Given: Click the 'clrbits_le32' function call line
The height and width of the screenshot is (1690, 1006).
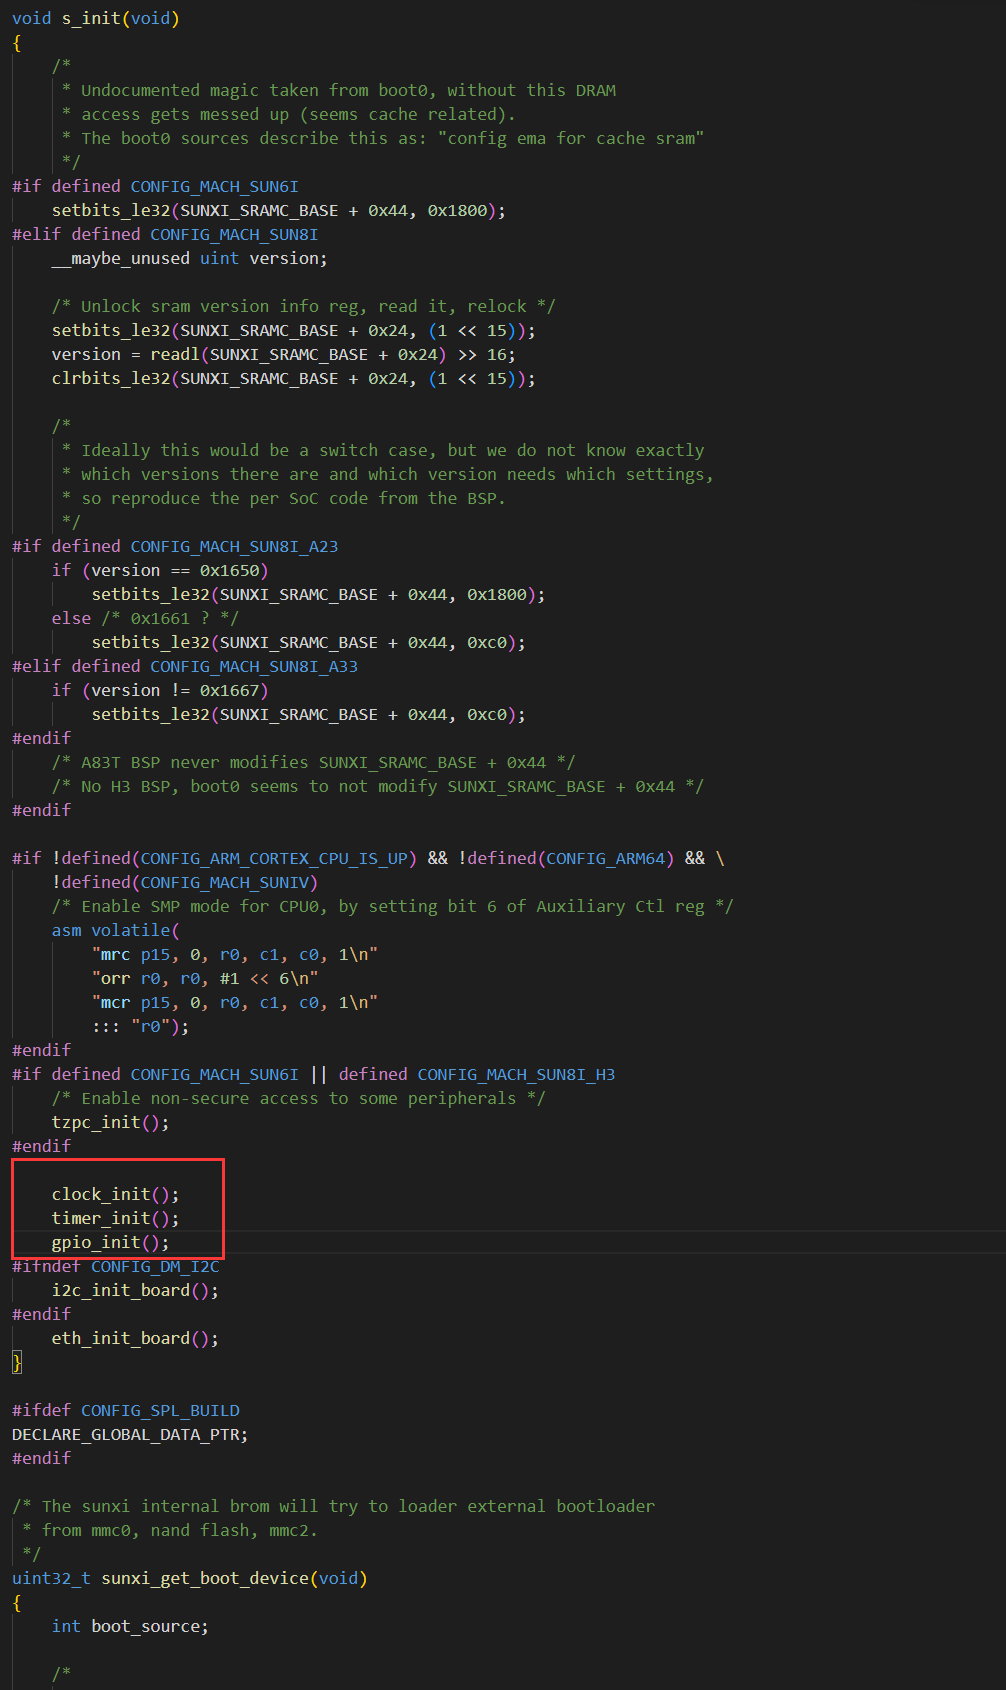Looking at the screenshot, I should 294,378.
